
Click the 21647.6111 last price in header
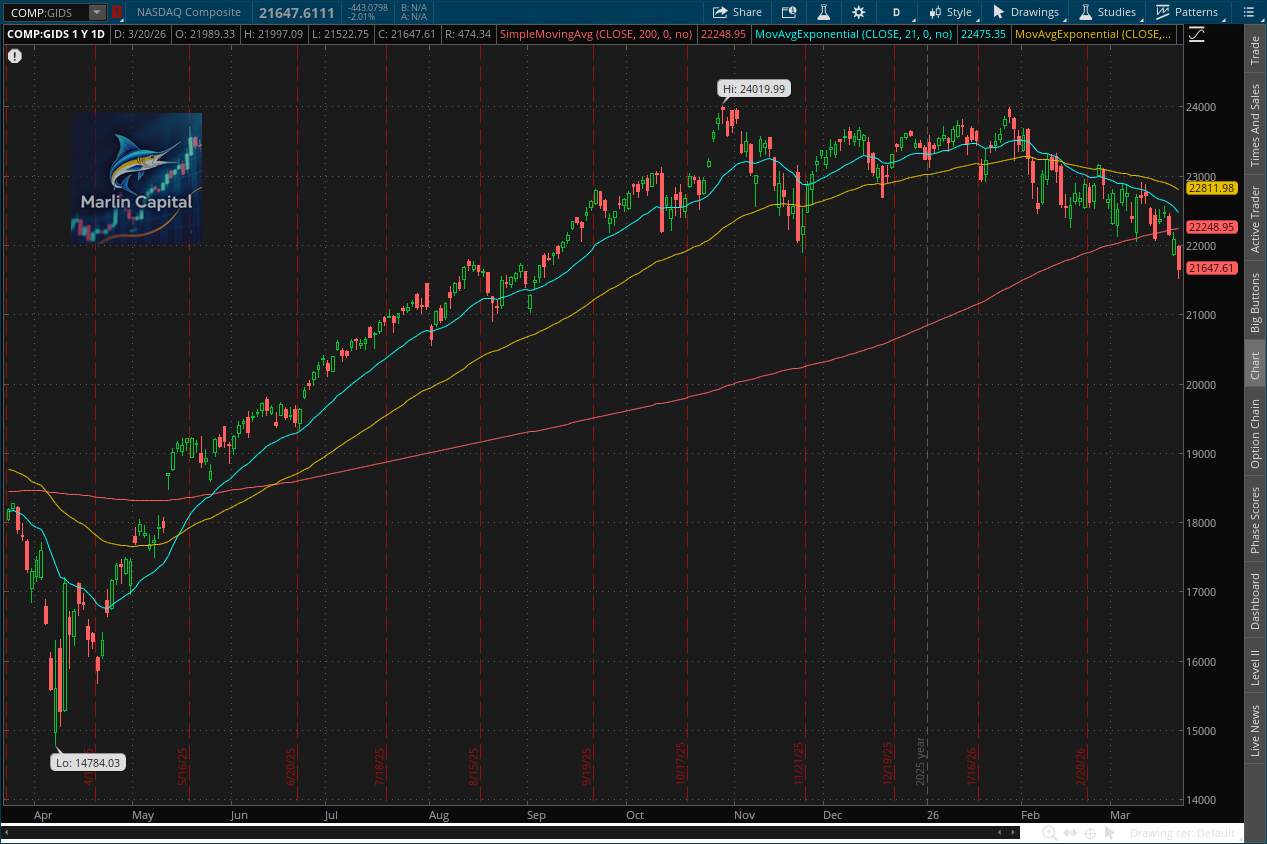click(296, 12)
